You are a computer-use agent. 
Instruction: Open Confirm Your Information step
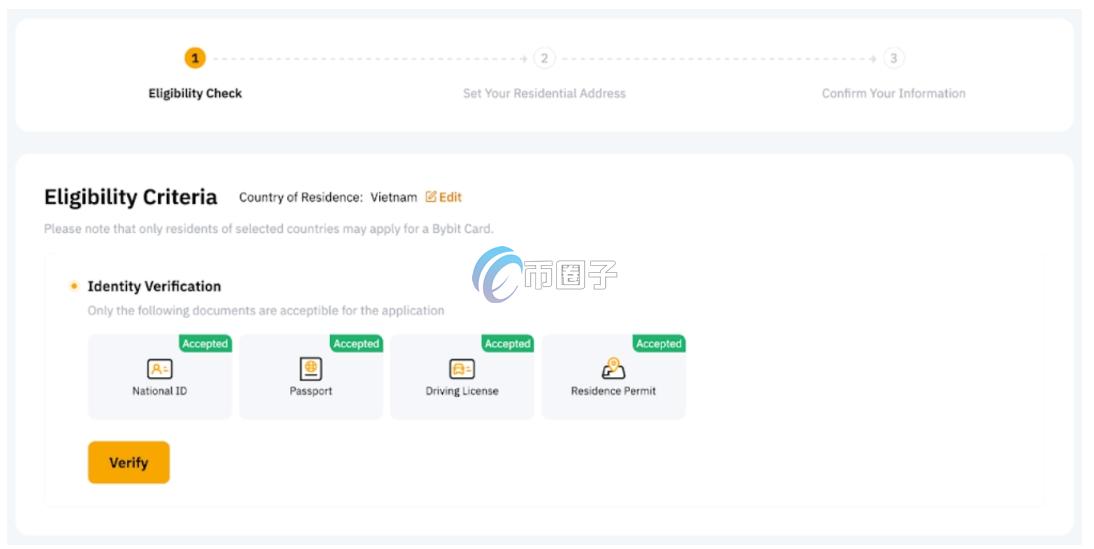[894, 93]
